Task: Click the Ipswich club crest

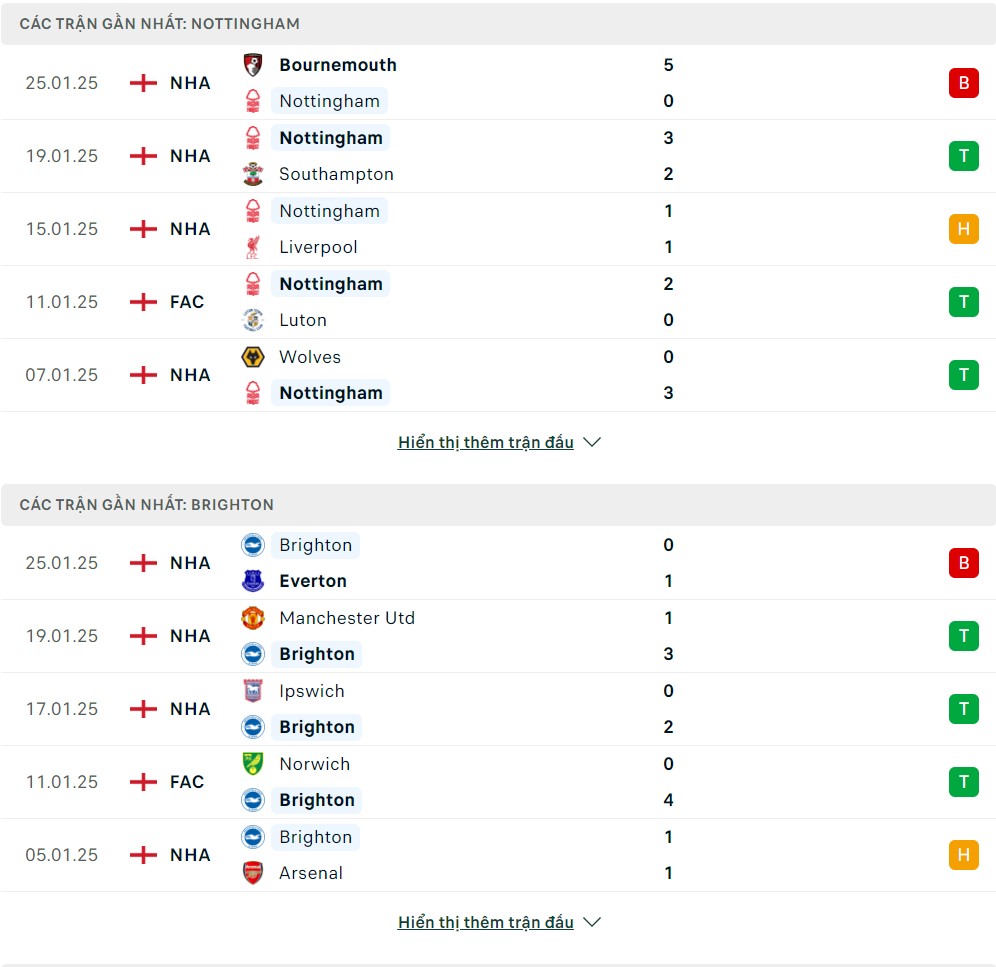Action: tap(253, 691)
